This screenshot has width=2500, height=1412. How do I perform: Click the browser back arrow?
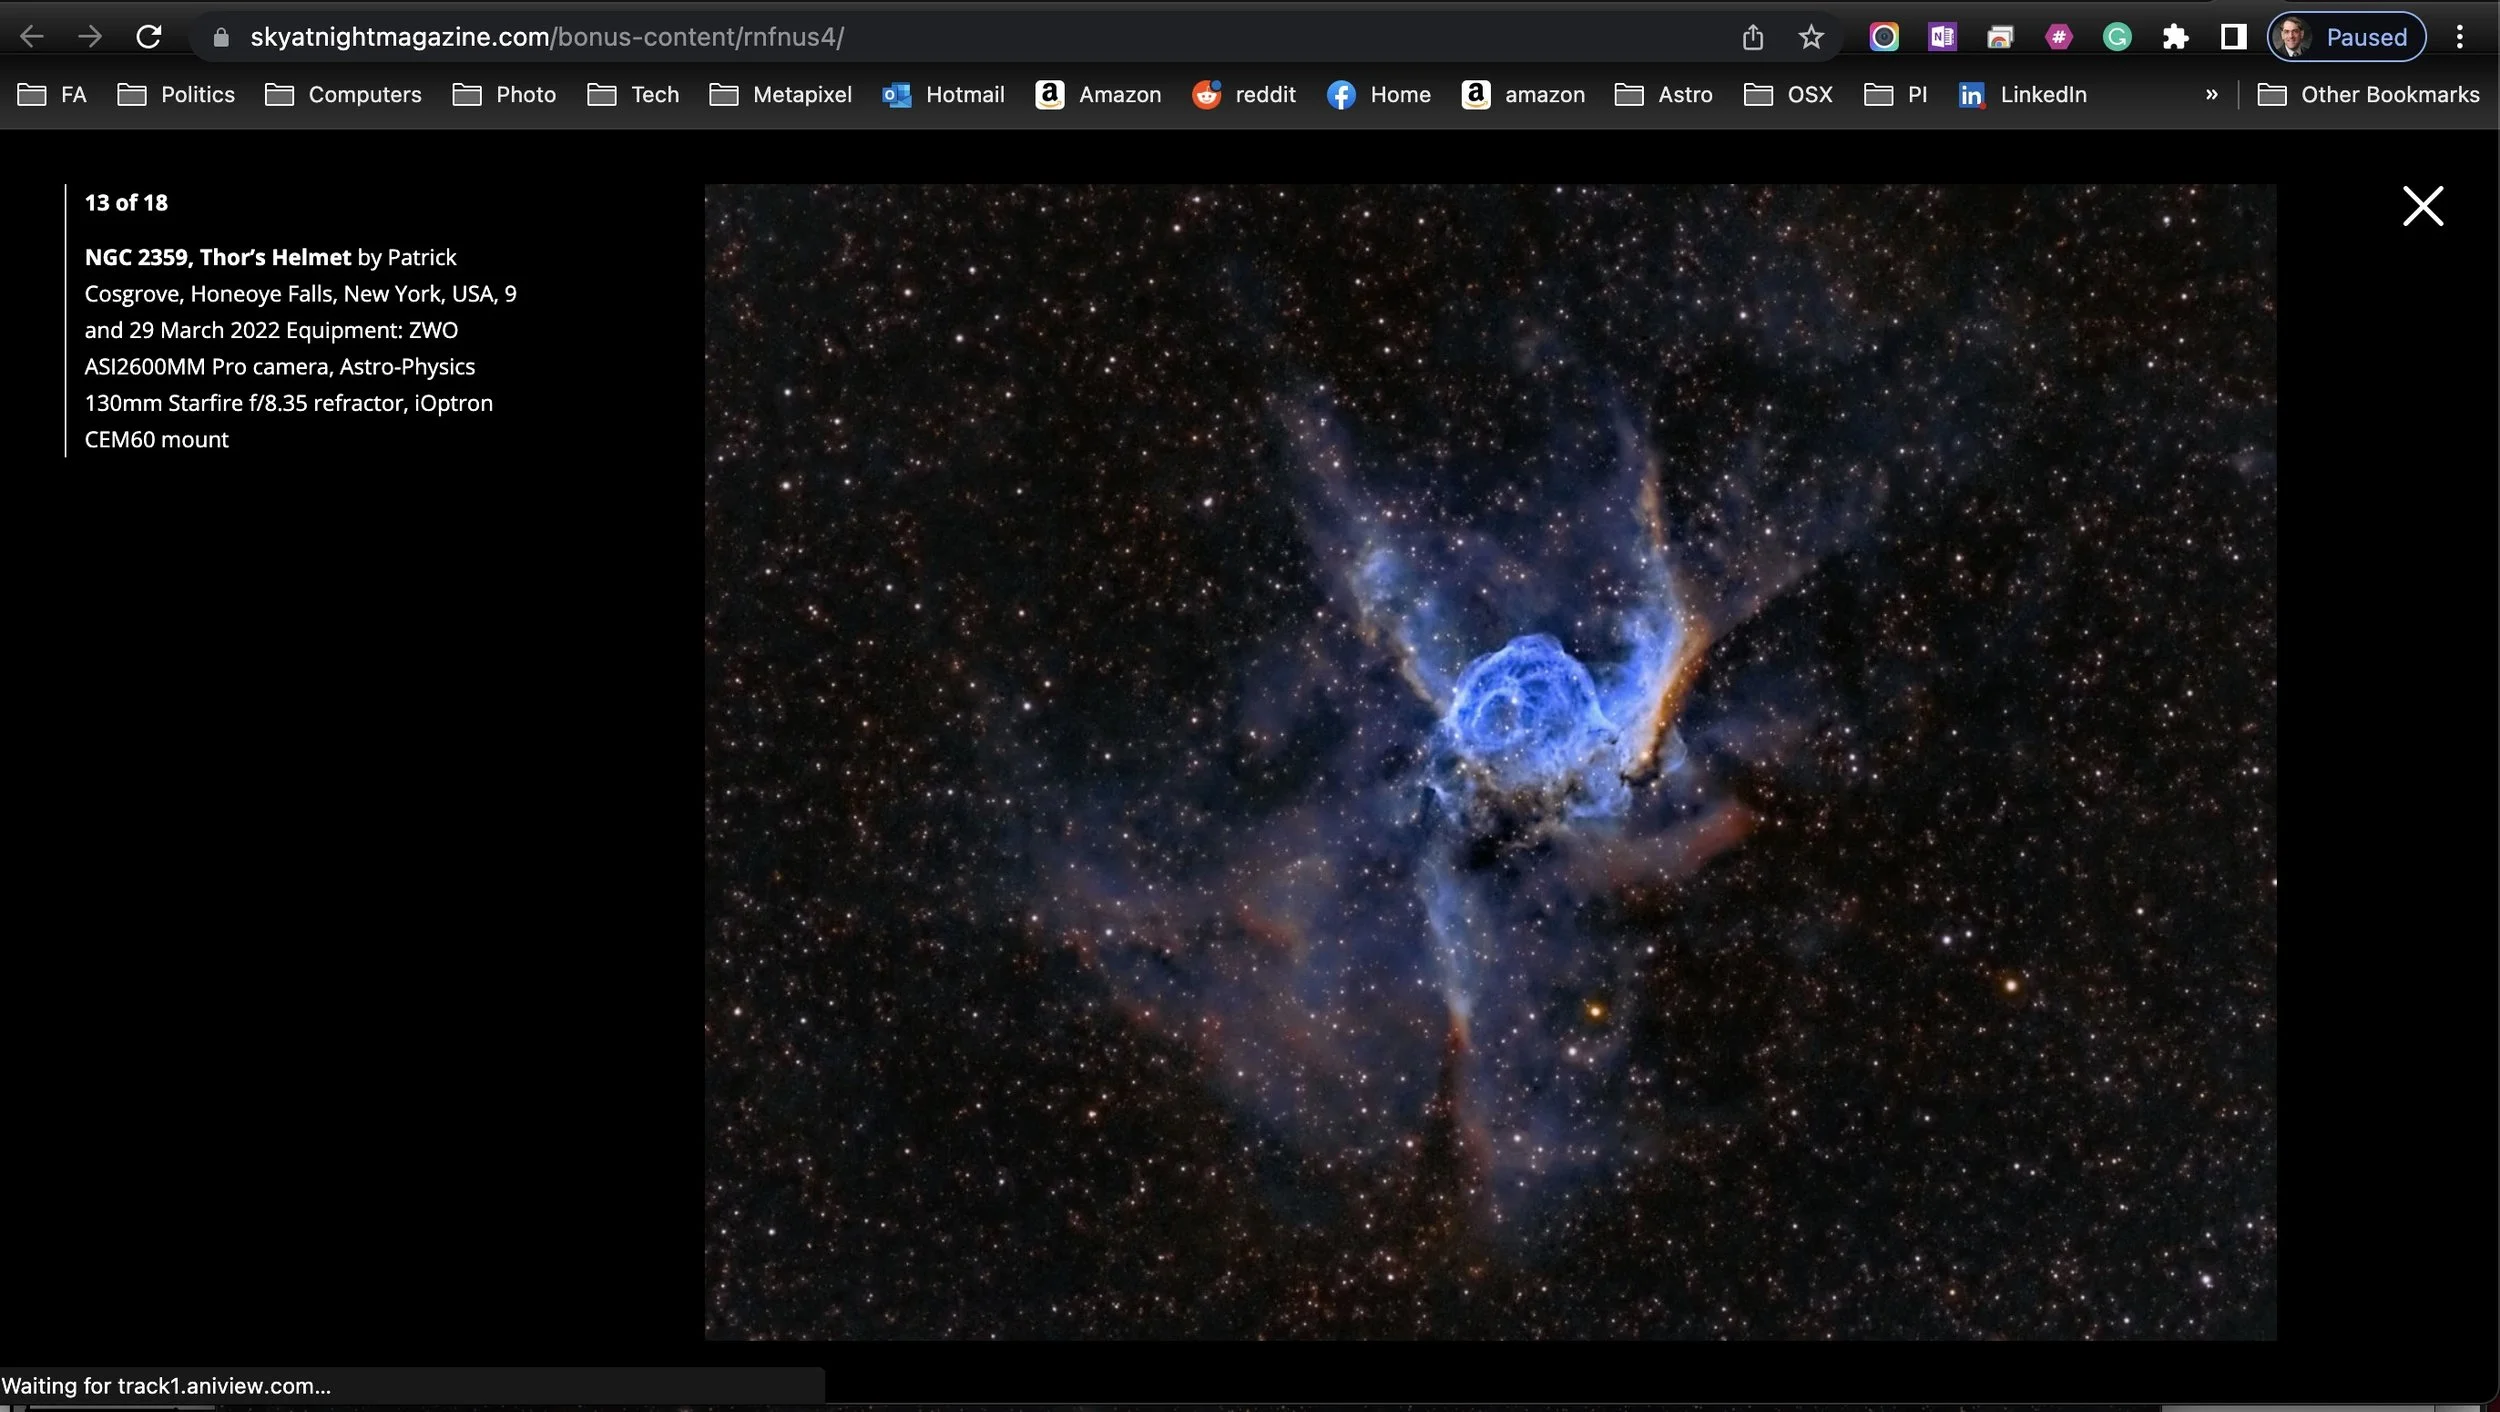32,37
